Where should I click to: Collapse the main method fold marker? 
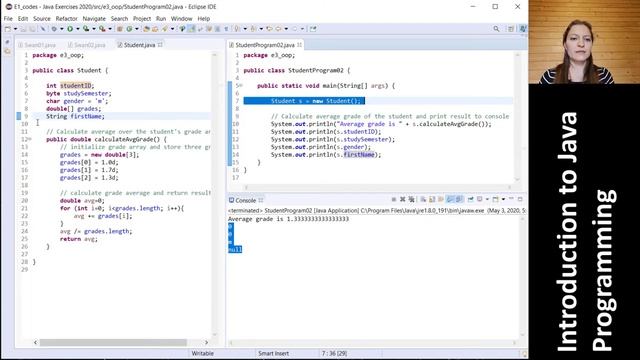coord(241,86)
